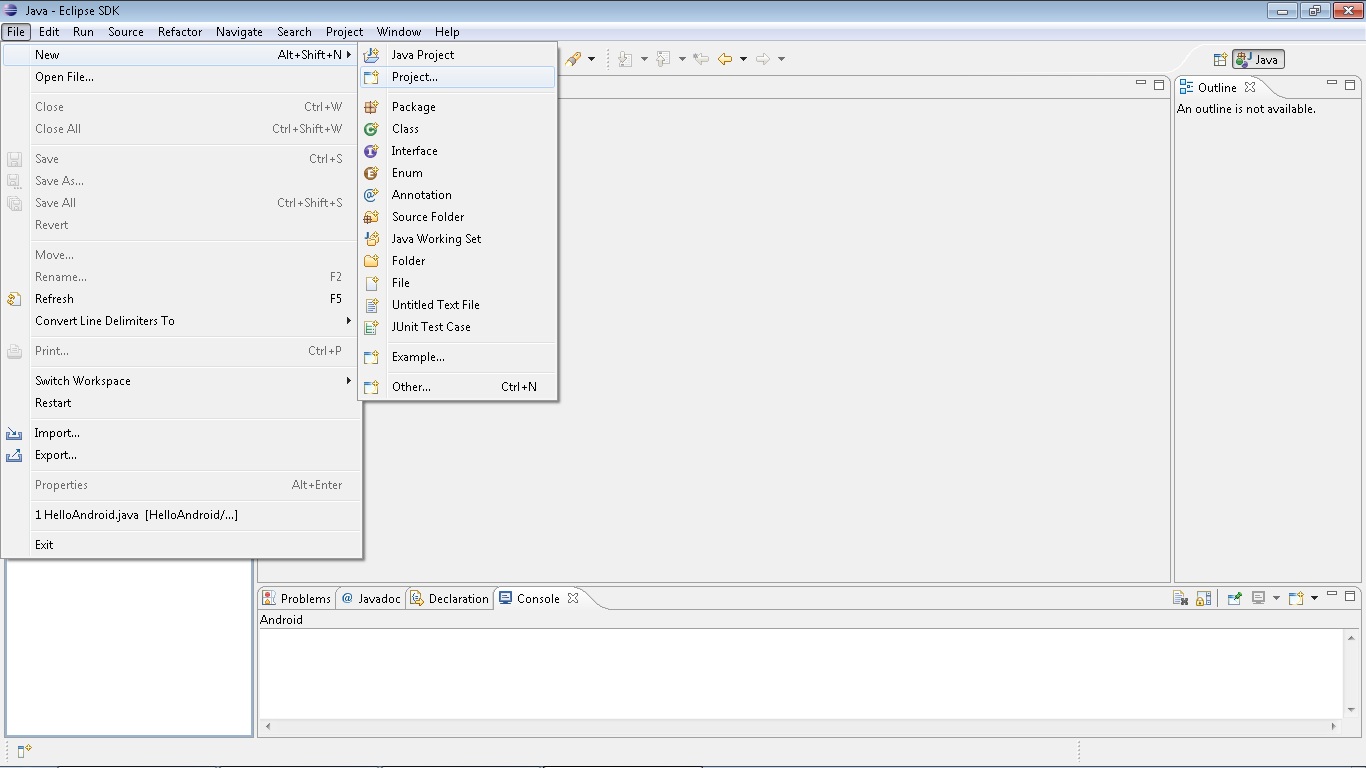
Task: Click the Java Project icon in New submenu
Action: click(x=371, y=55)
